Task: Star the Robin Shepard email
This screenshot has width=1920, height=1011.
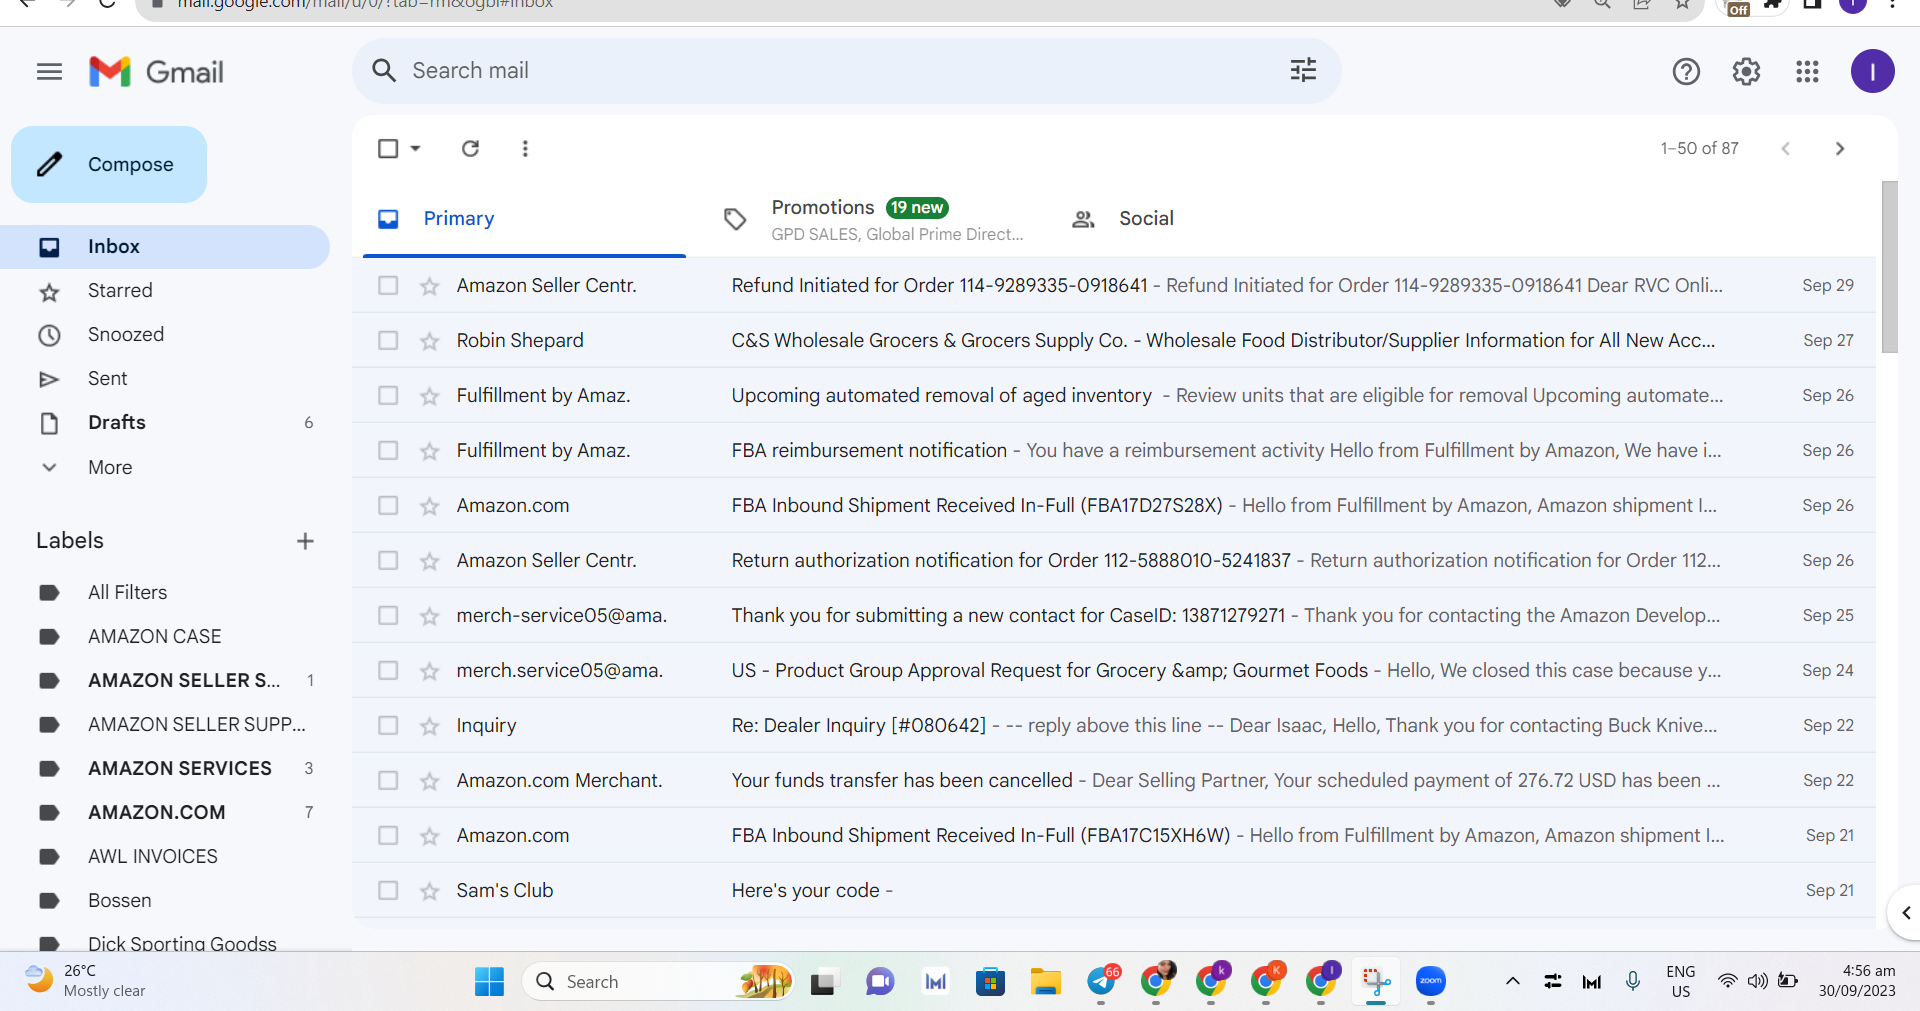Action: coord(430,341)
